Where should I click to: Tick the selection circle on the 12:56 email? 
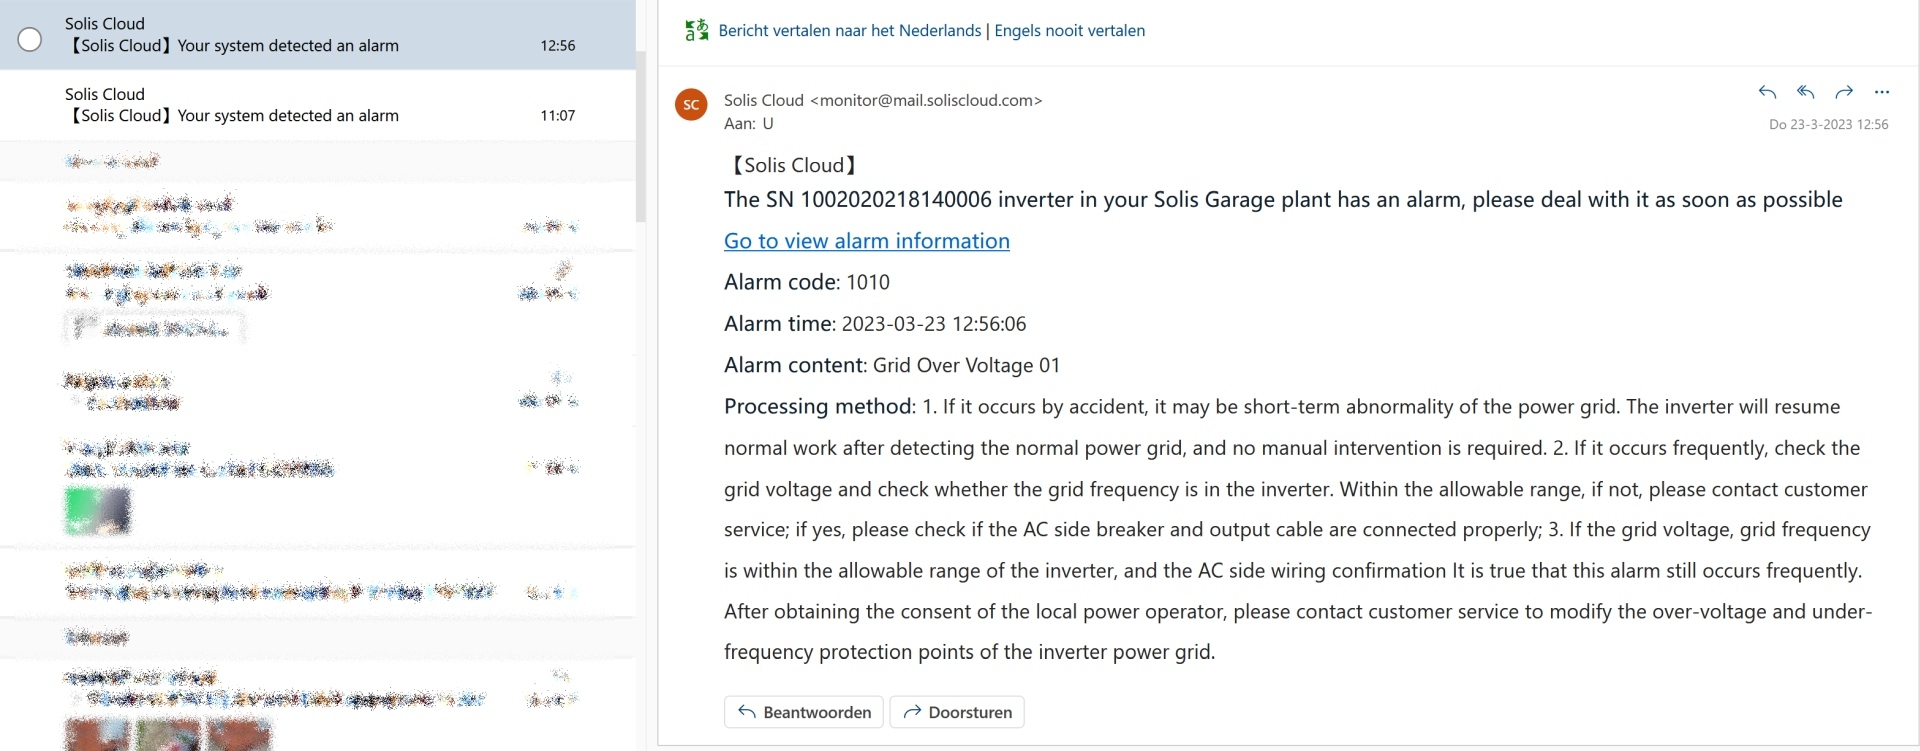click(x=30, y=39)
